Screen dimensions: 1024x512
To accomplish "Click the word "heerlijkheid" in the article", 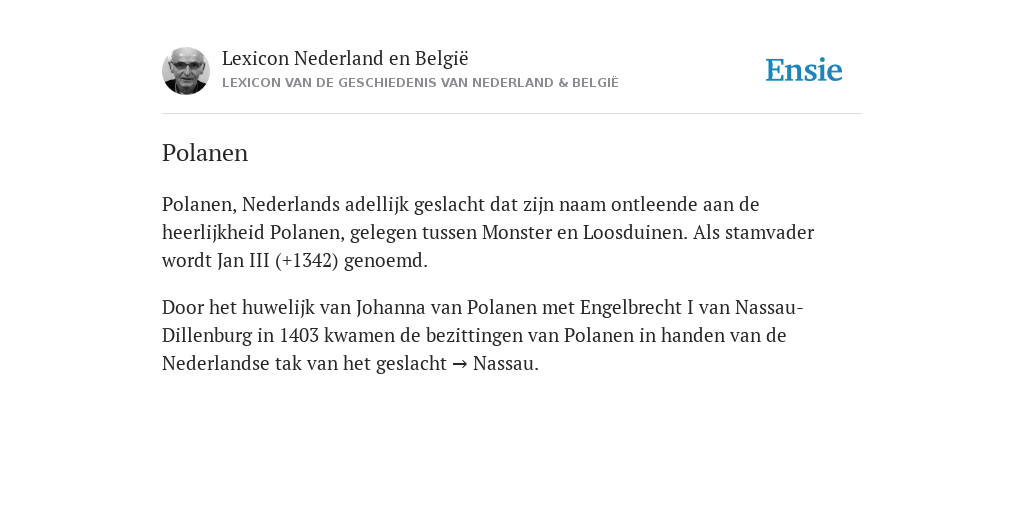I will coord(214,232).
